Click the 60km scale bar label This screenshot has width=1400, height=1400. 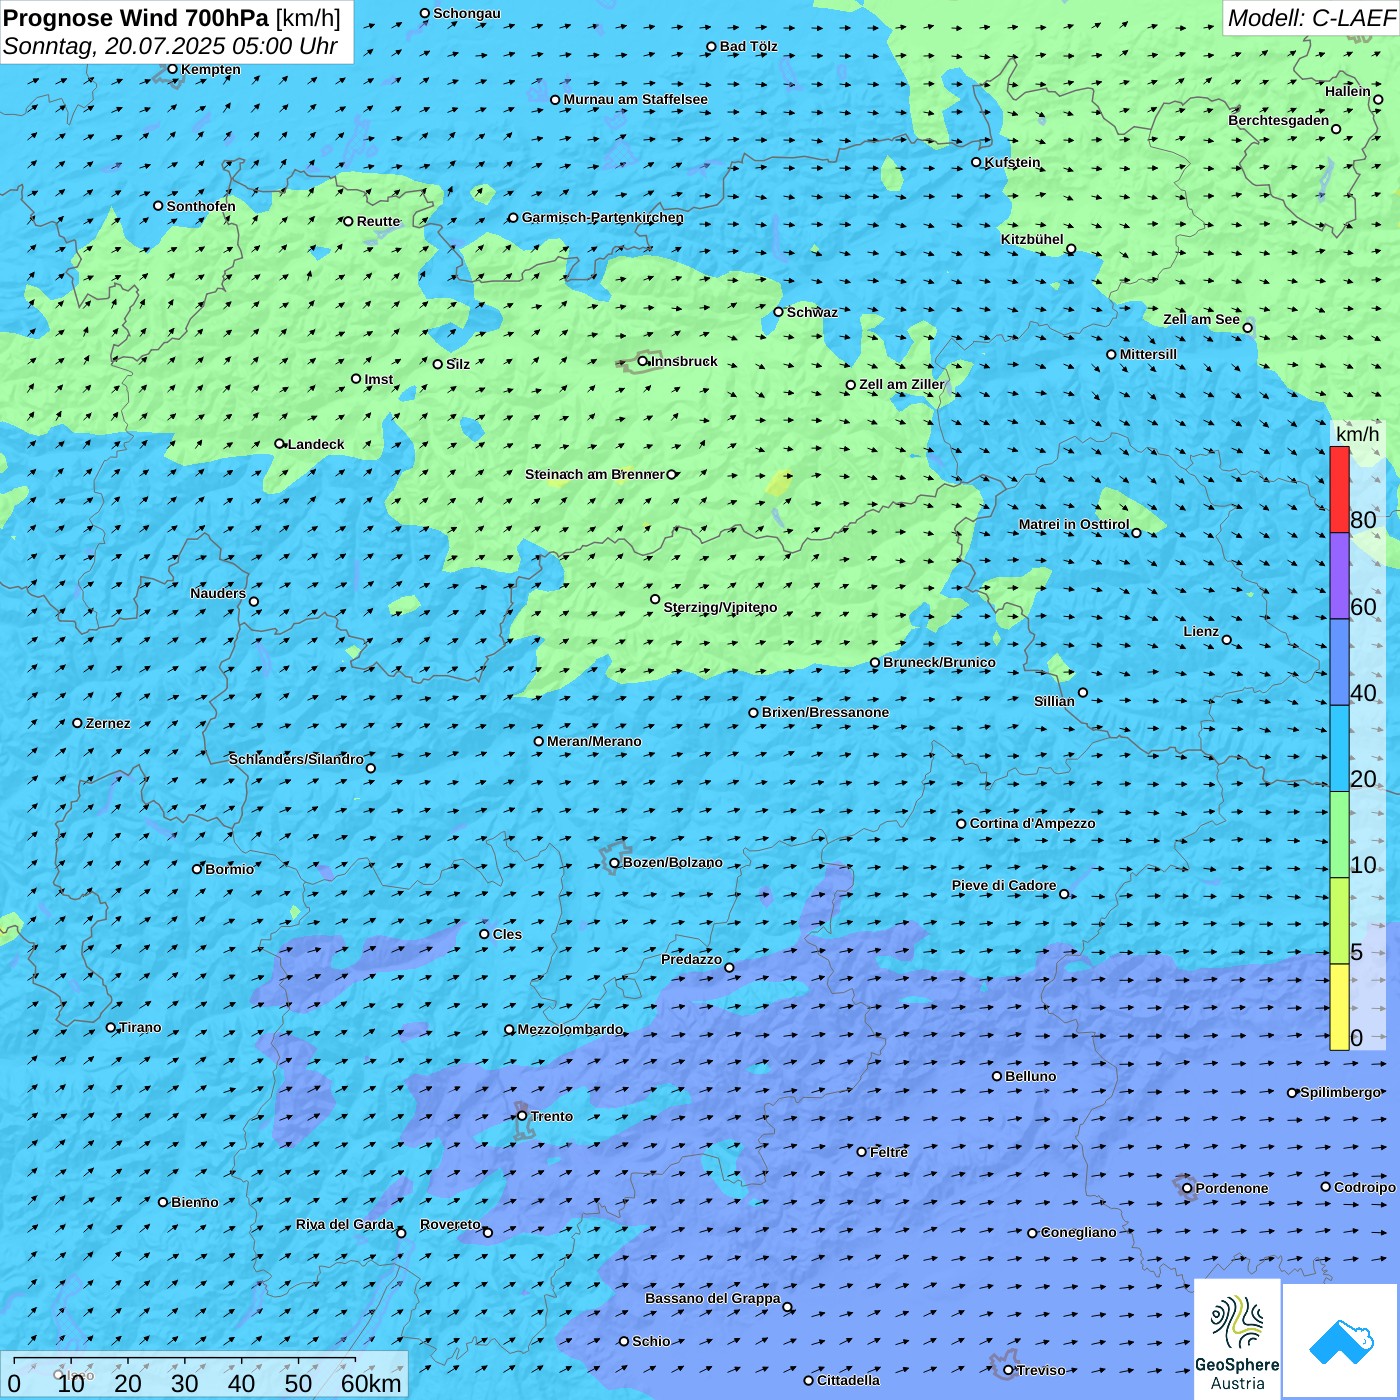click(371, 1383)
